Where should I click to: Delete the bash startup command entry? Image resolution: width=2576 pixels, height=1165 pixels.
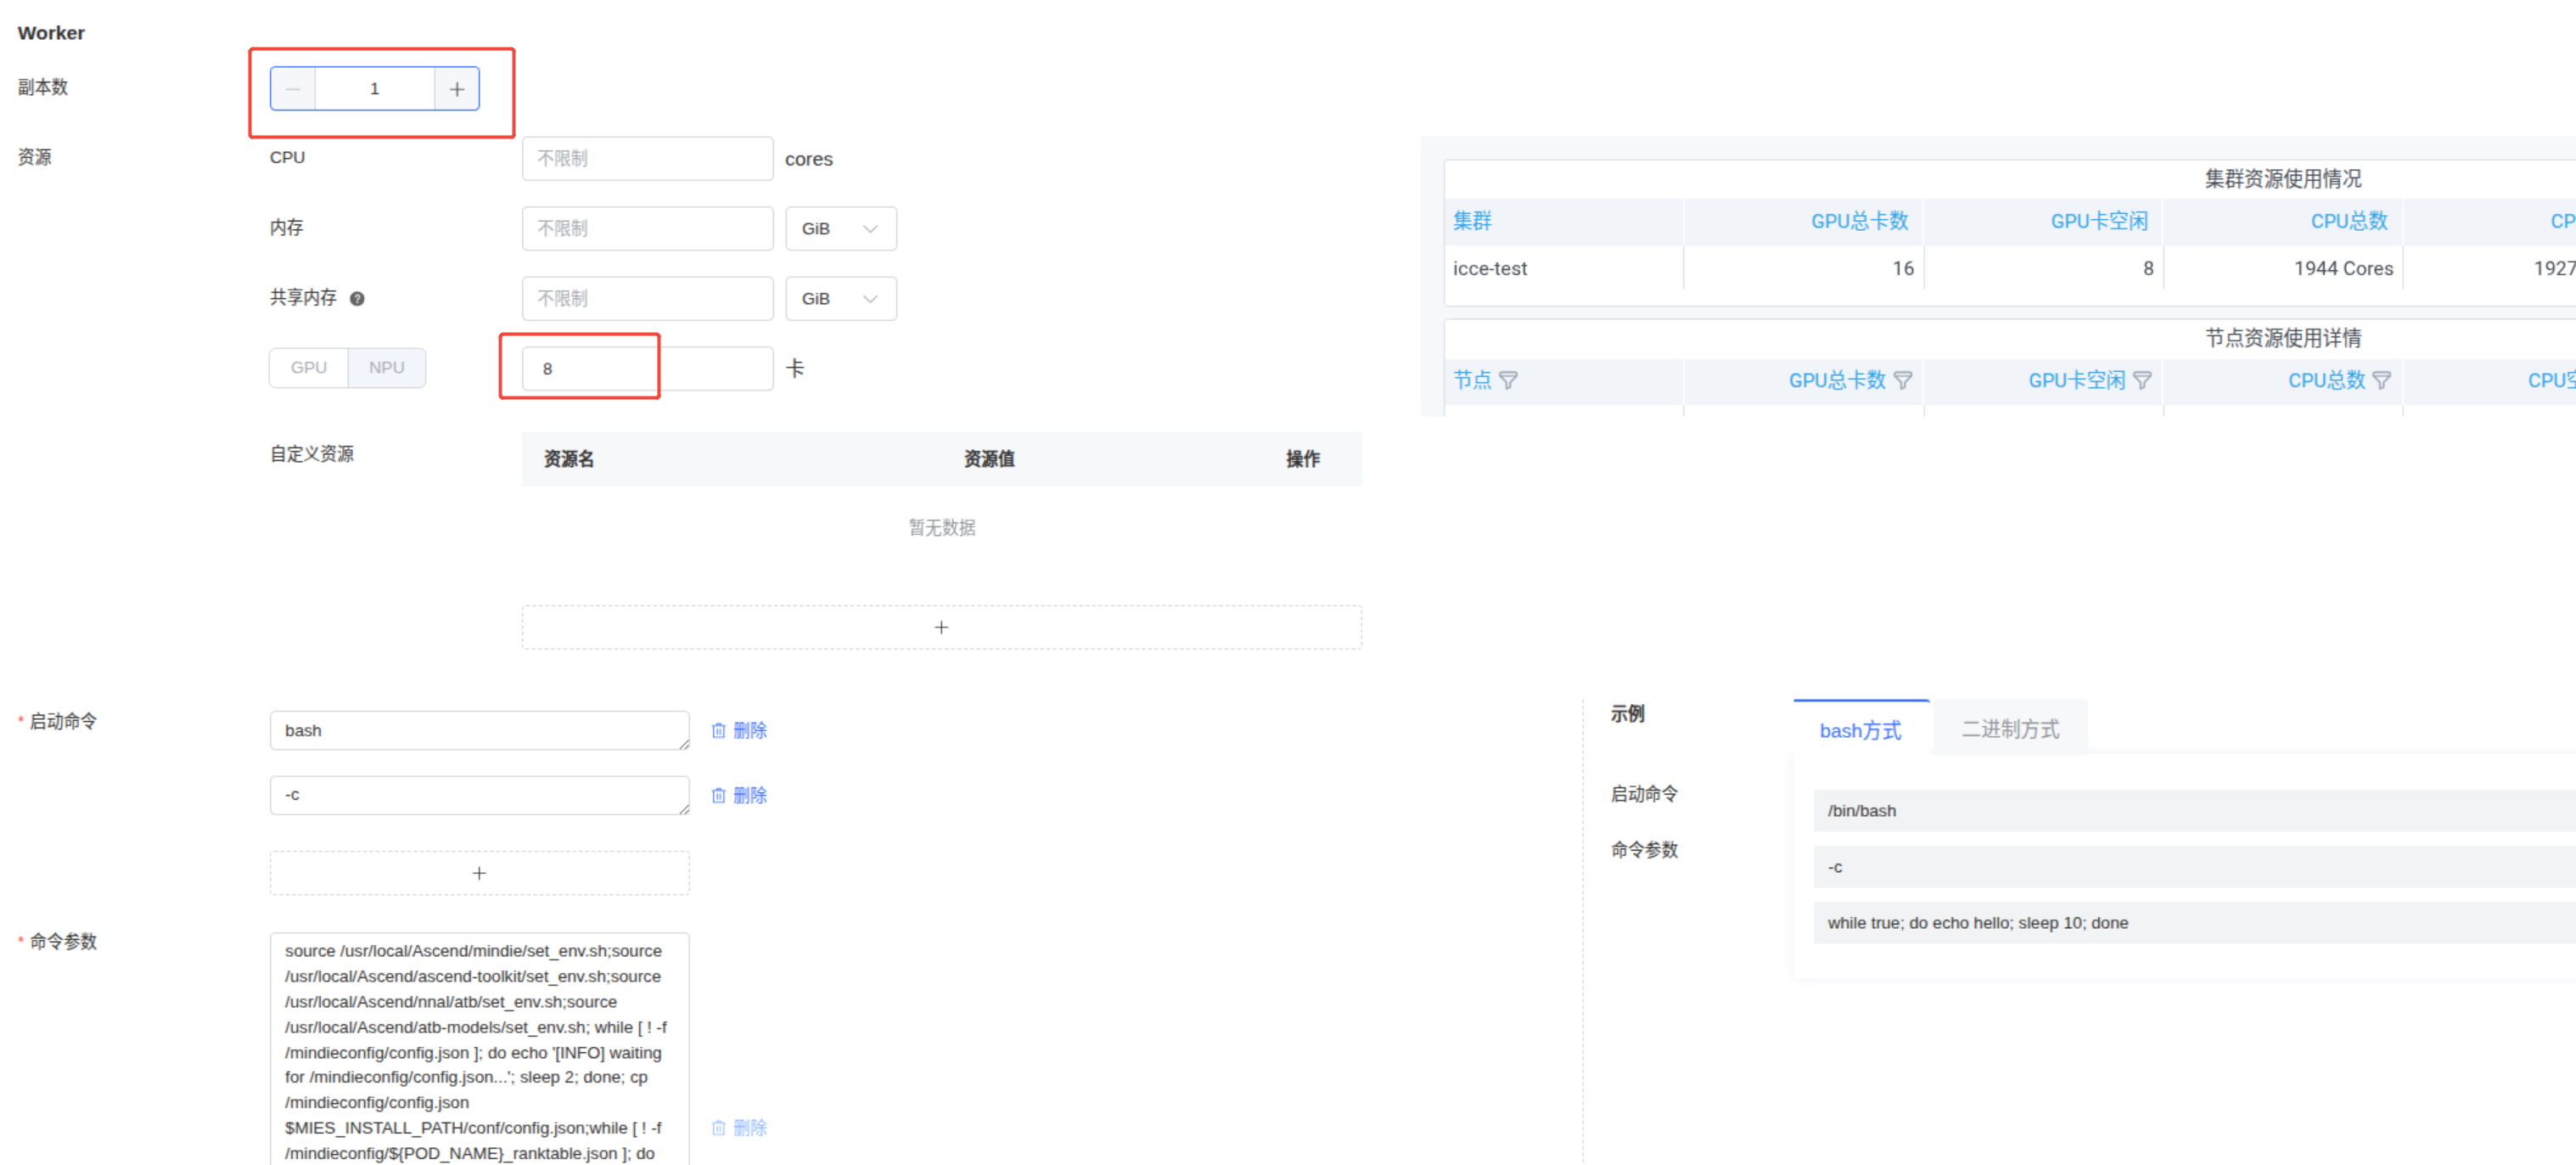[739, 730]
